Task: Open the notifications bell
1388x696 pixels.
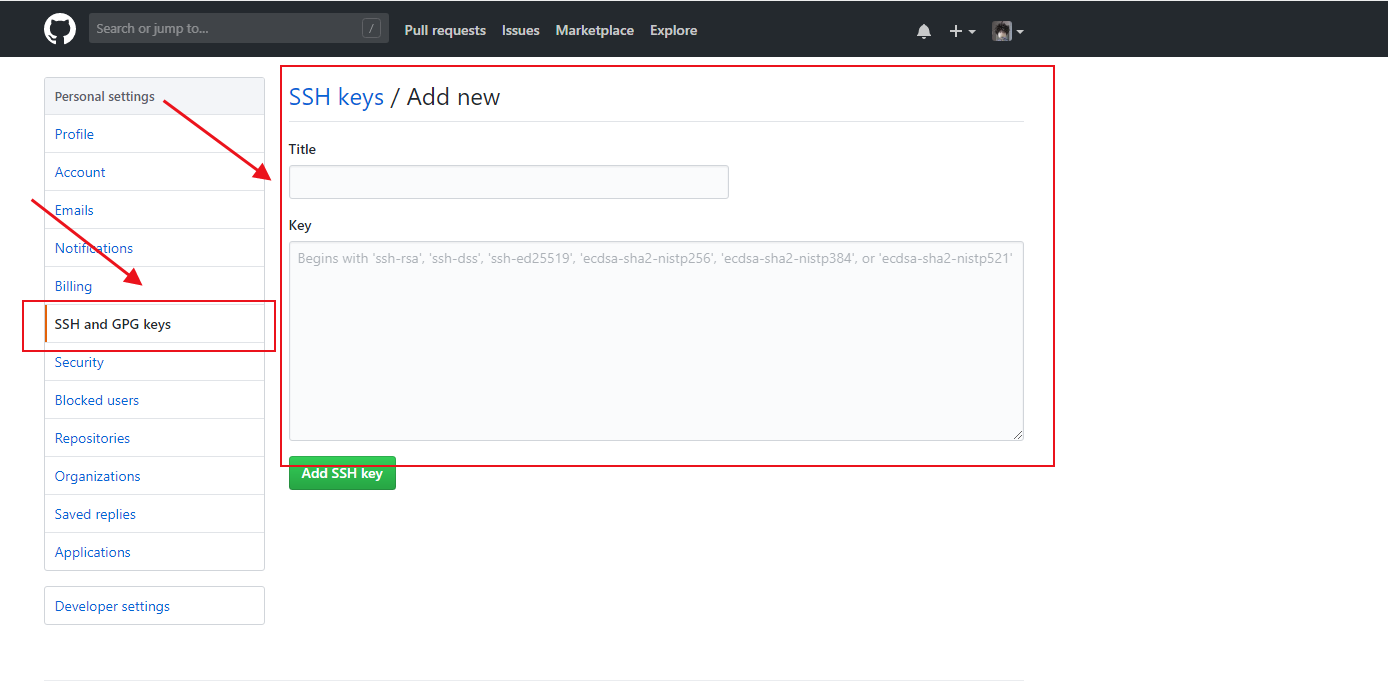Action: (924, 31)
